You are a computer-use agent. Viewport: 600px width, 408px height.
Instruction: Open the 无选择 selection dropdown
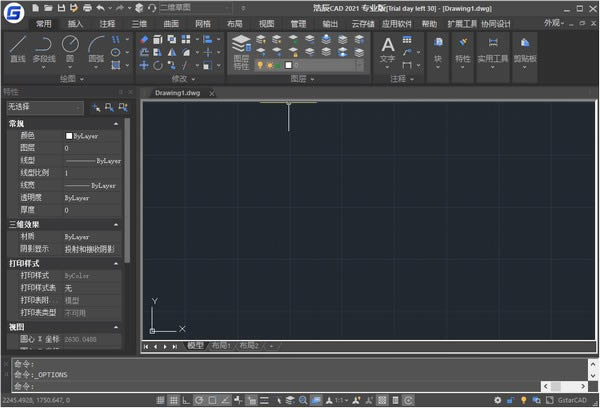pyautogui.click(x=45, y=108)
